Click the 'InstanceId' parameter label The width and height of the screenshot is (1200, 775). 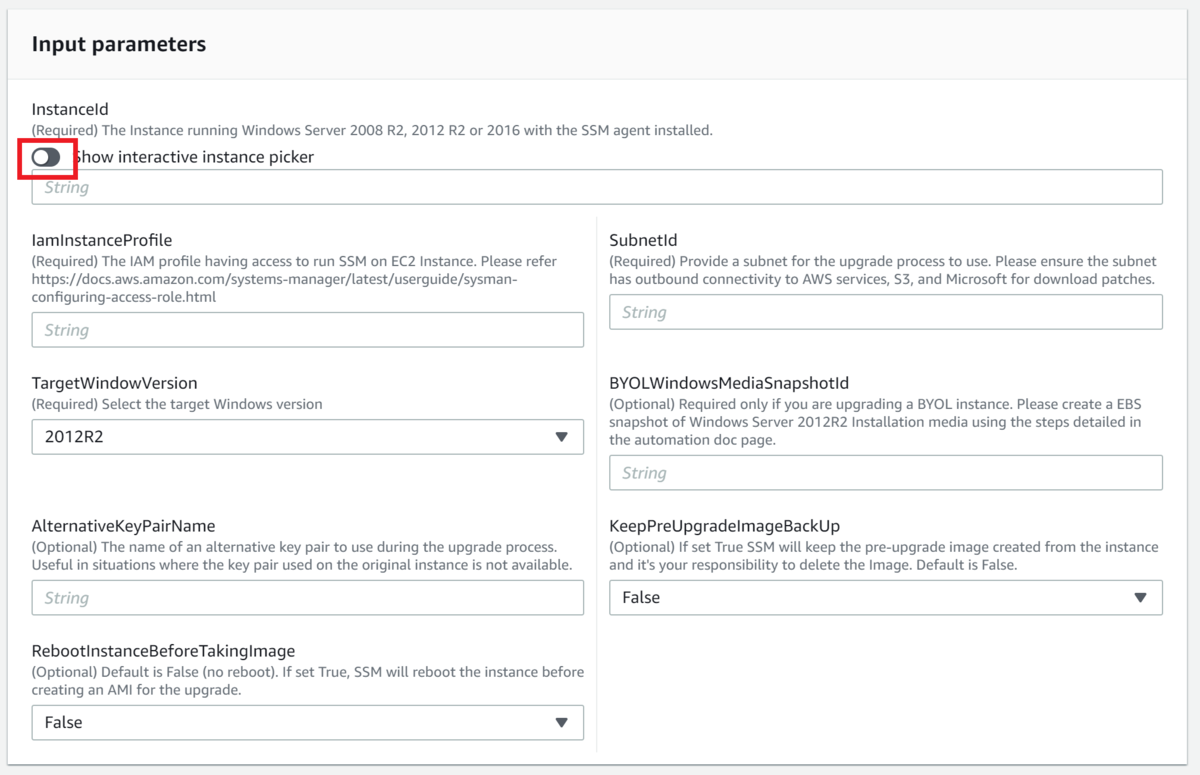click(x=70, y=109)
